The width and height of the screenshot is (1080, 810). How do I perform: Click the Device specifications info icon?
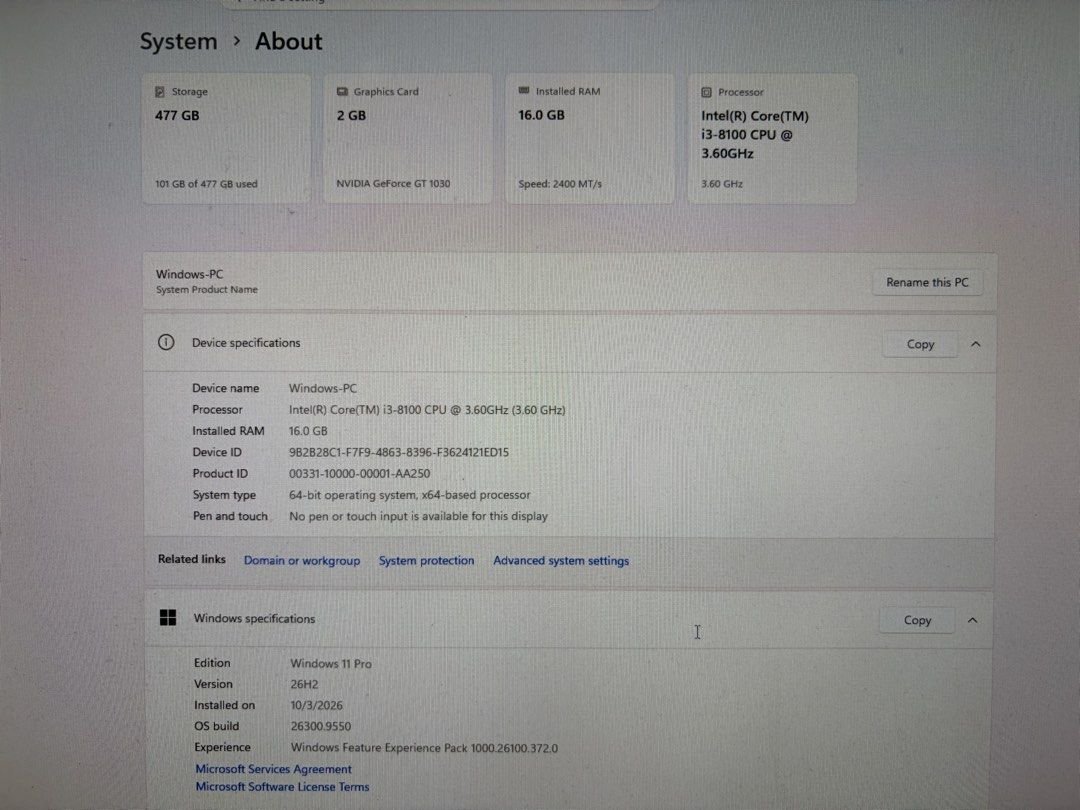pyautogui.click(x=166, y=342)
